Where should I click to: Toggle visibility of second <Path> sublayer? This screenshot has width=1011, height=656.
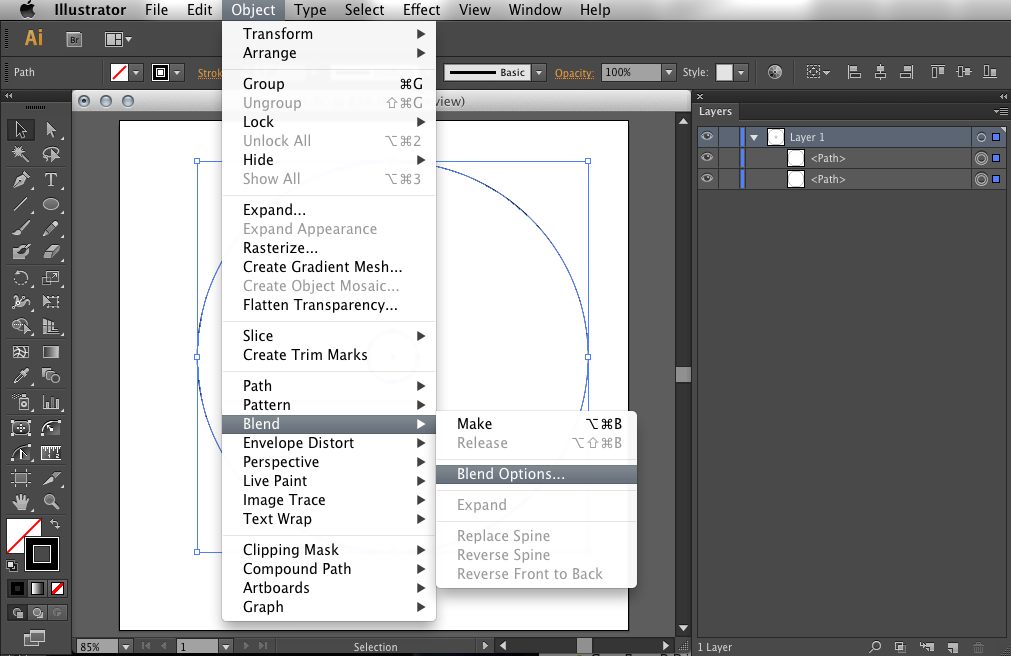coord(707,179)
